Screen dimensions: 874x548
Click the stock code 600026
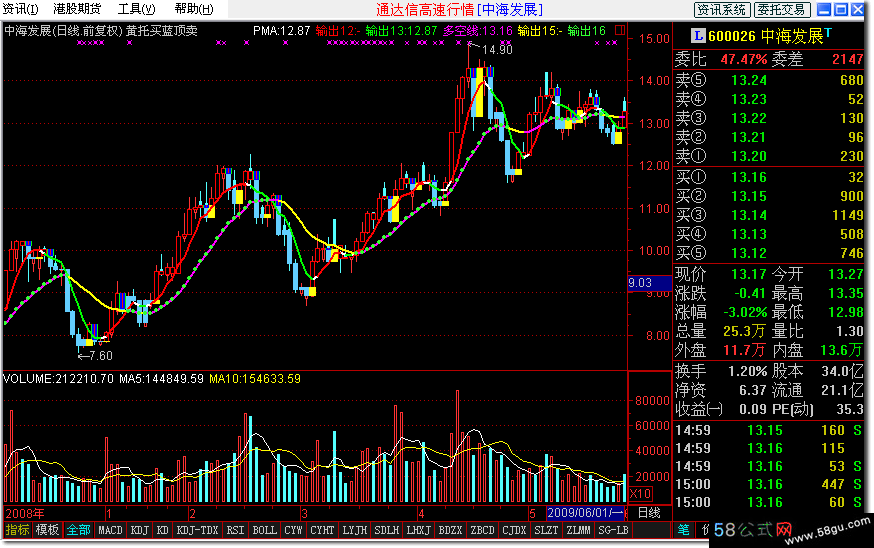(x=732, y=36)
